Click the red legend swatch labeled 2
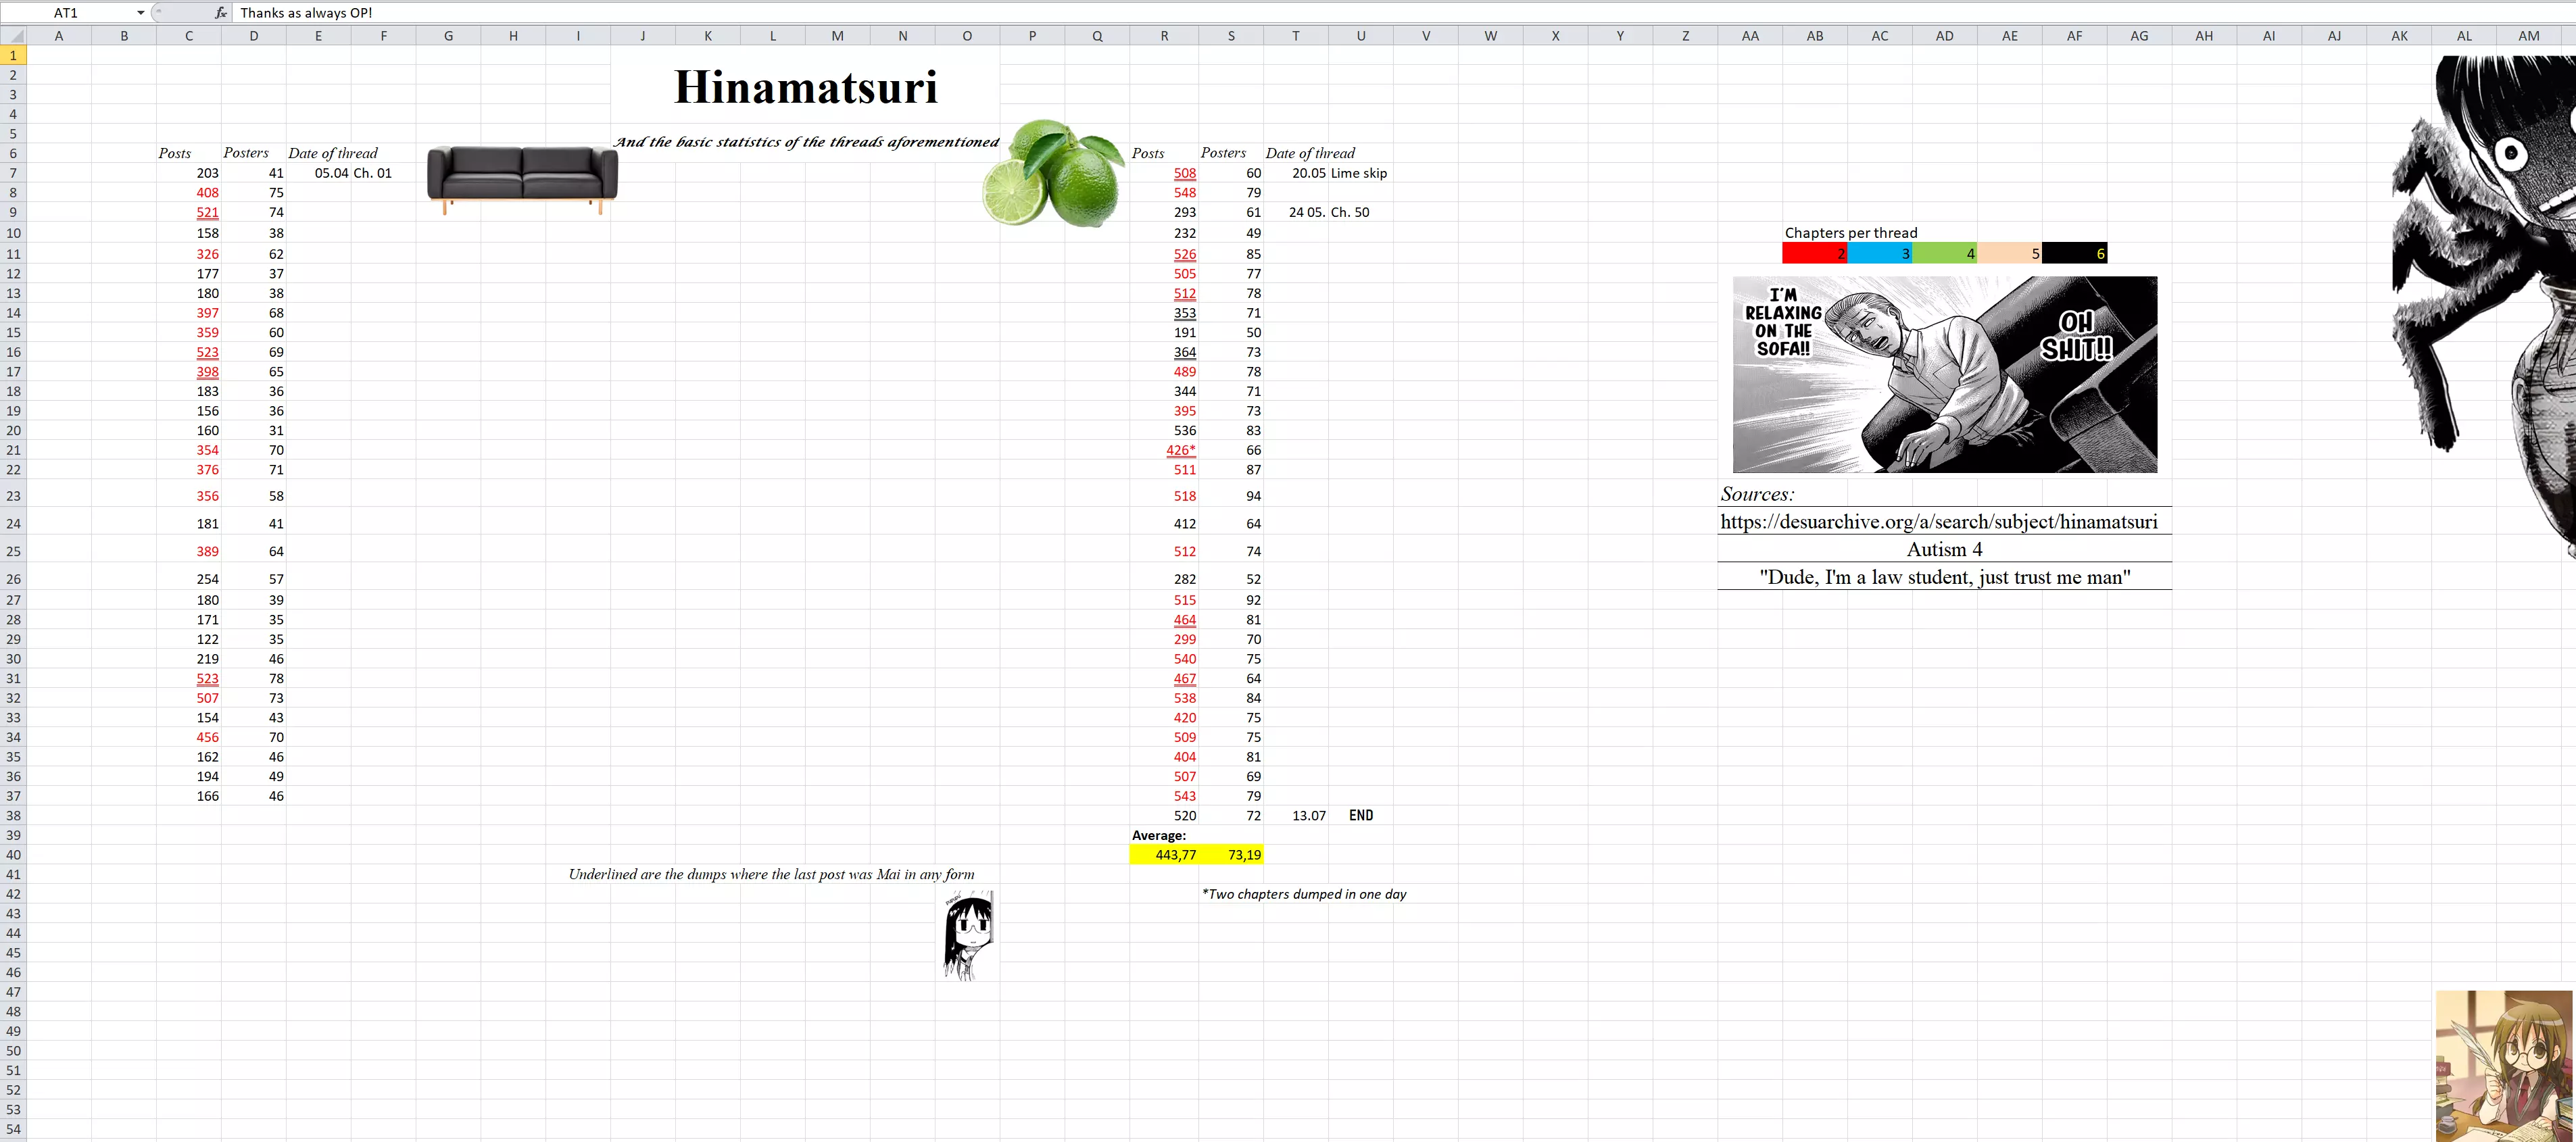Image resolution: width=2576 pixels, height=1142 pixels. pos(1814,254)
